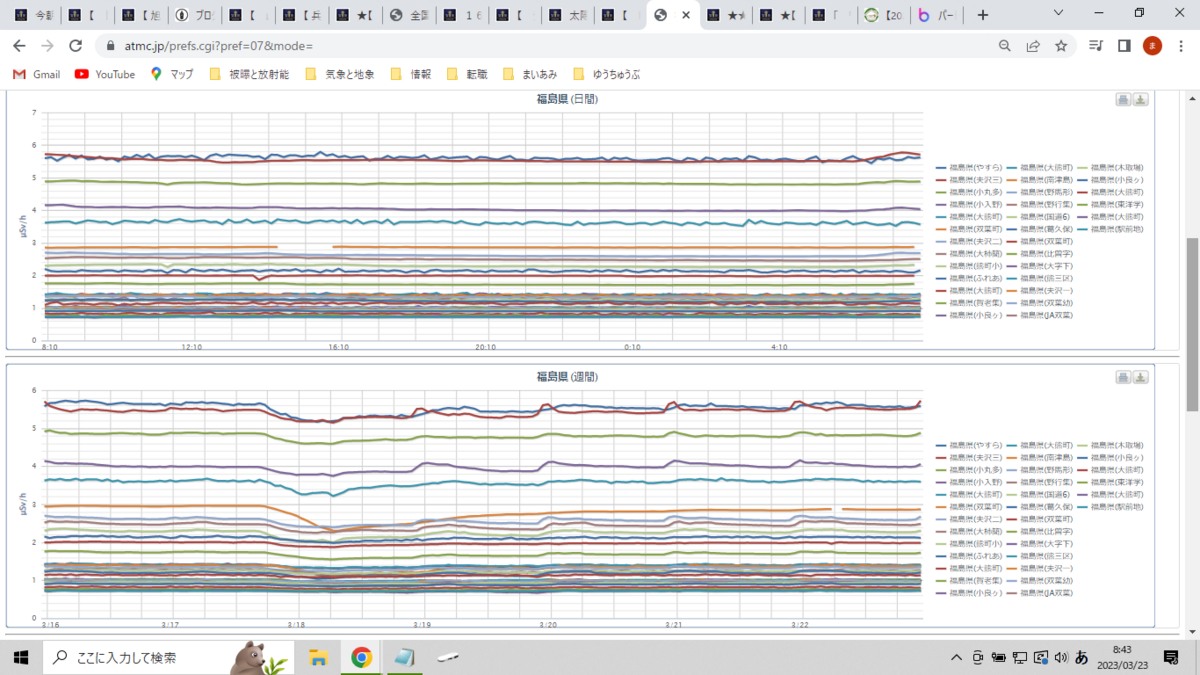Download the weekly Fukushima chart
The width and height of the screenshot is (1200, 675).
tap(1141, 377)
